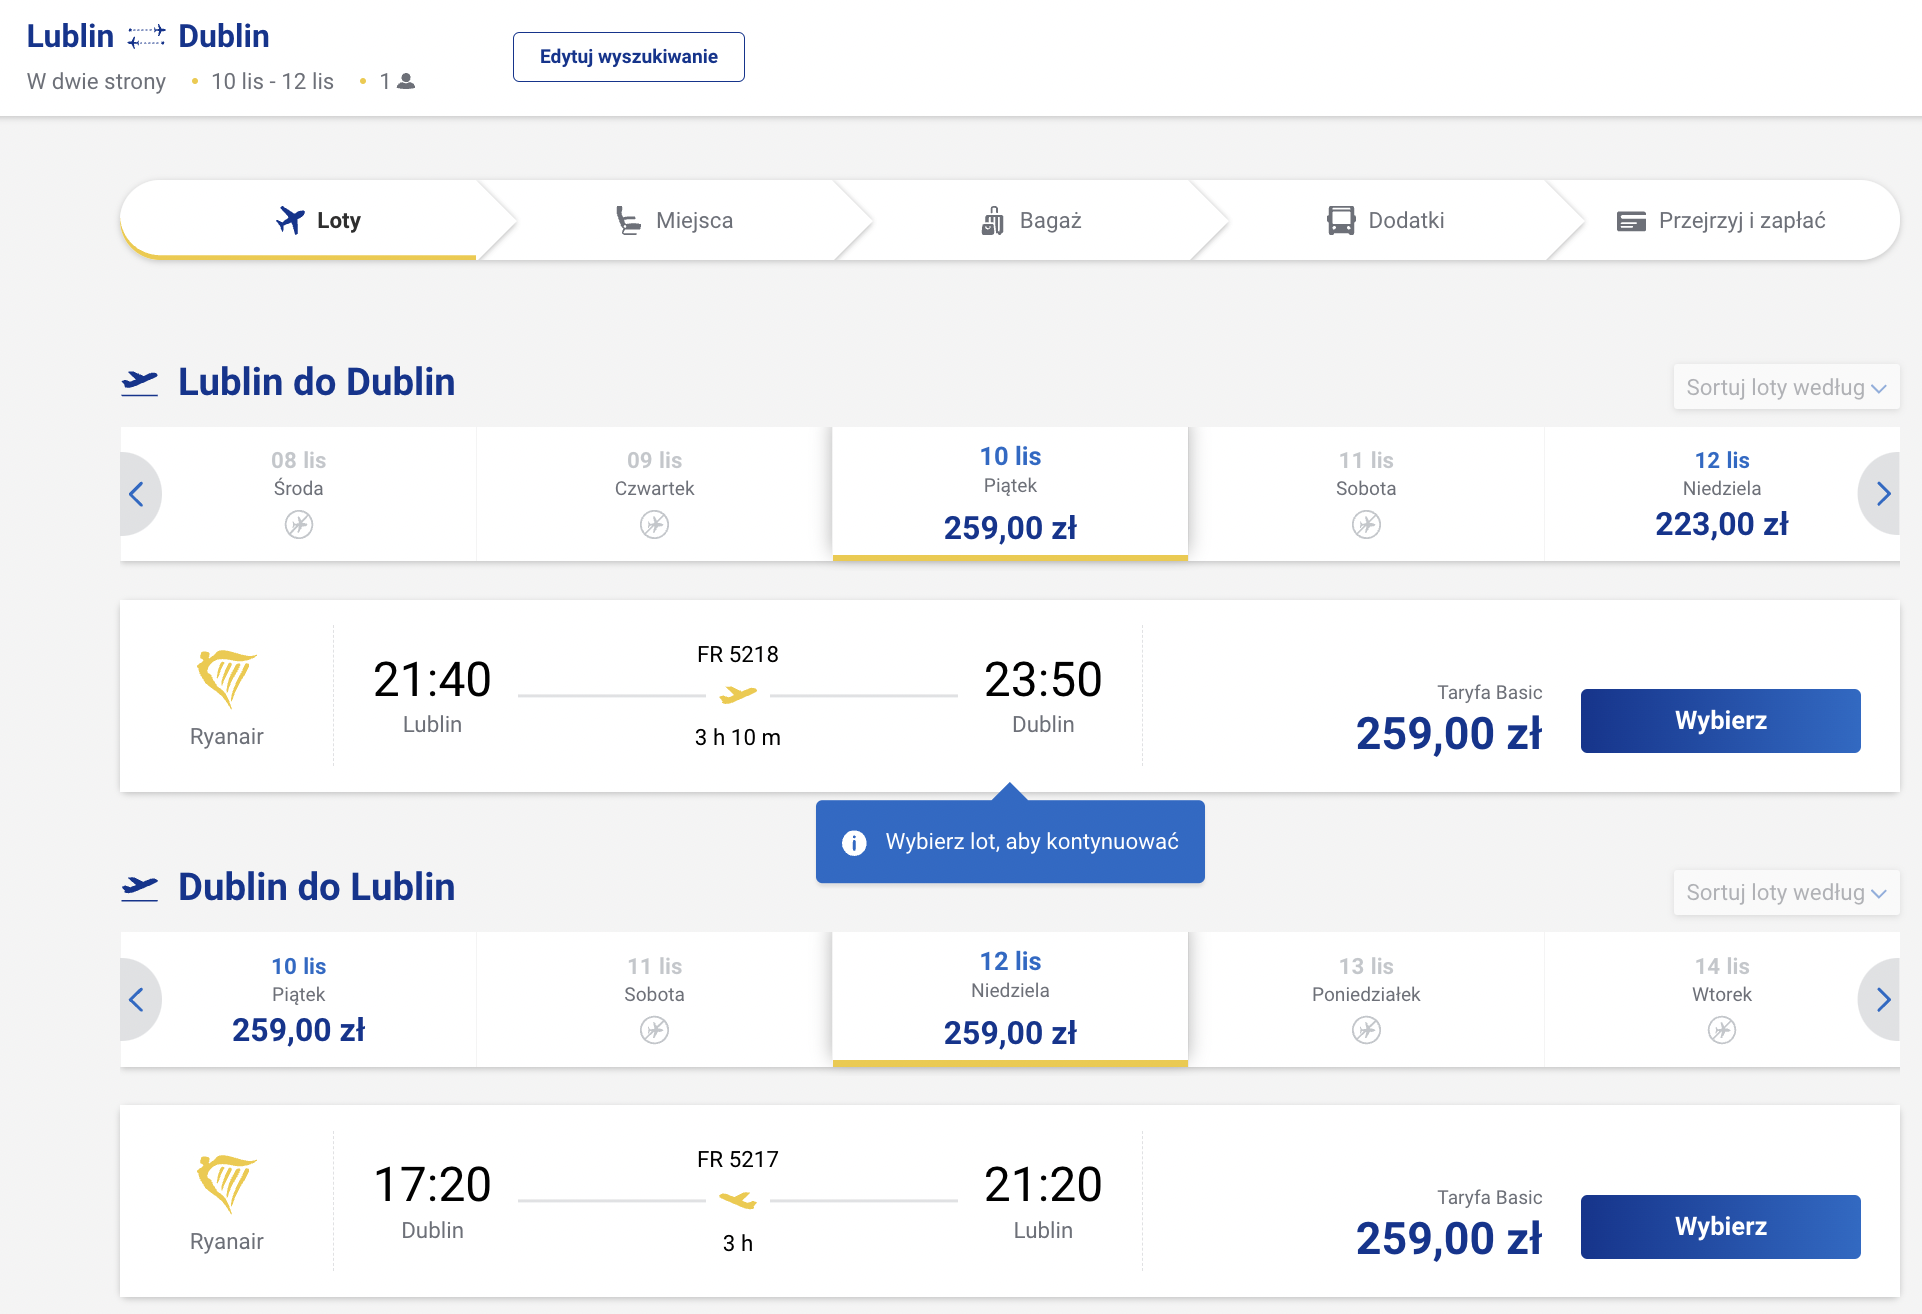Click the passenger icon in search summary
This screenshot has height=1314, width=1922.
click(x=406, y=82)
